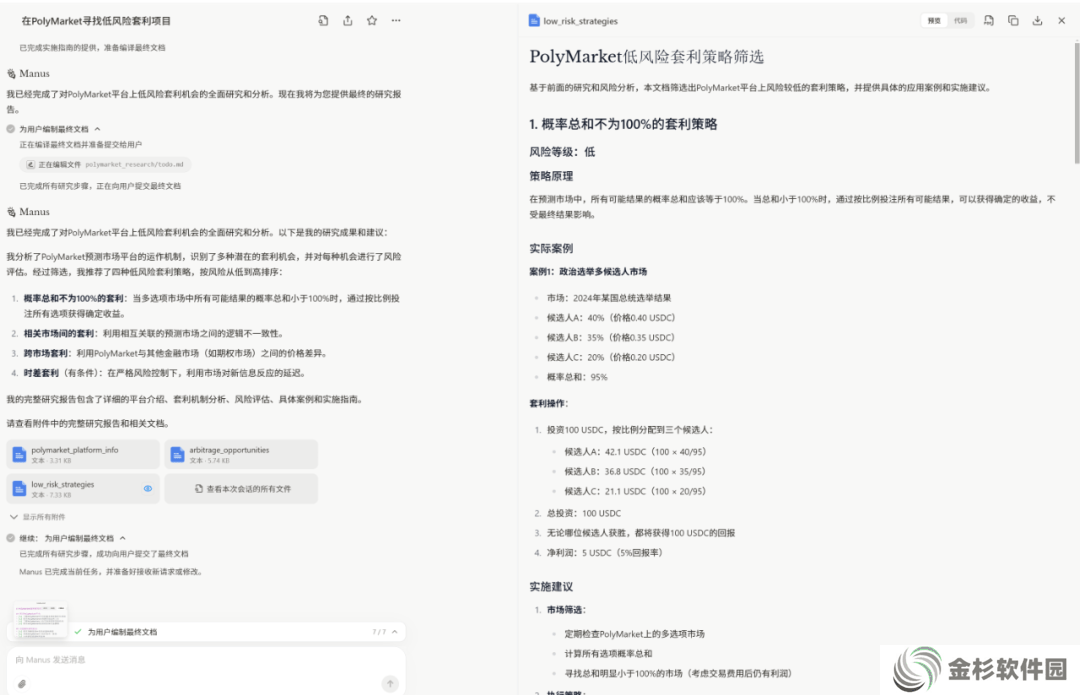Click the chat title 在PolyMarket寻找低风险套利项目
Screen dimensions: 1080x695
click(96, 21)
